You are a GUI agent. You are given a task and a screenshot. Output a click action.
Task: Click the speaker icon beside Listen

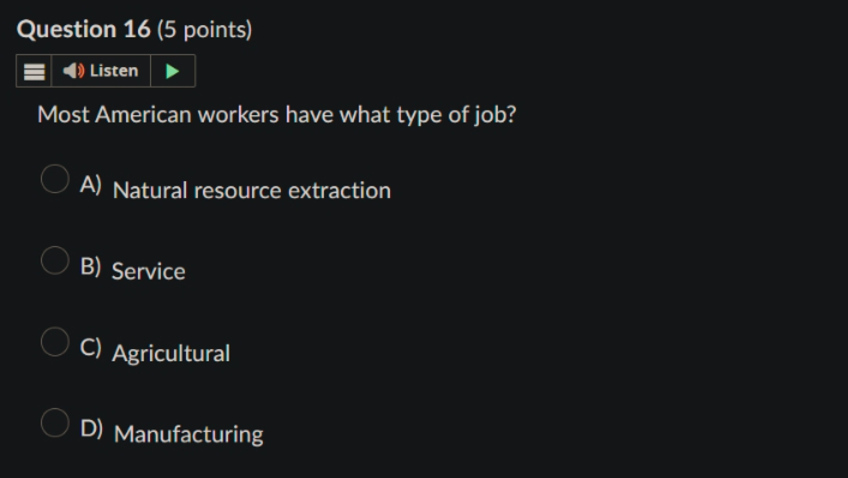(74, 71)
